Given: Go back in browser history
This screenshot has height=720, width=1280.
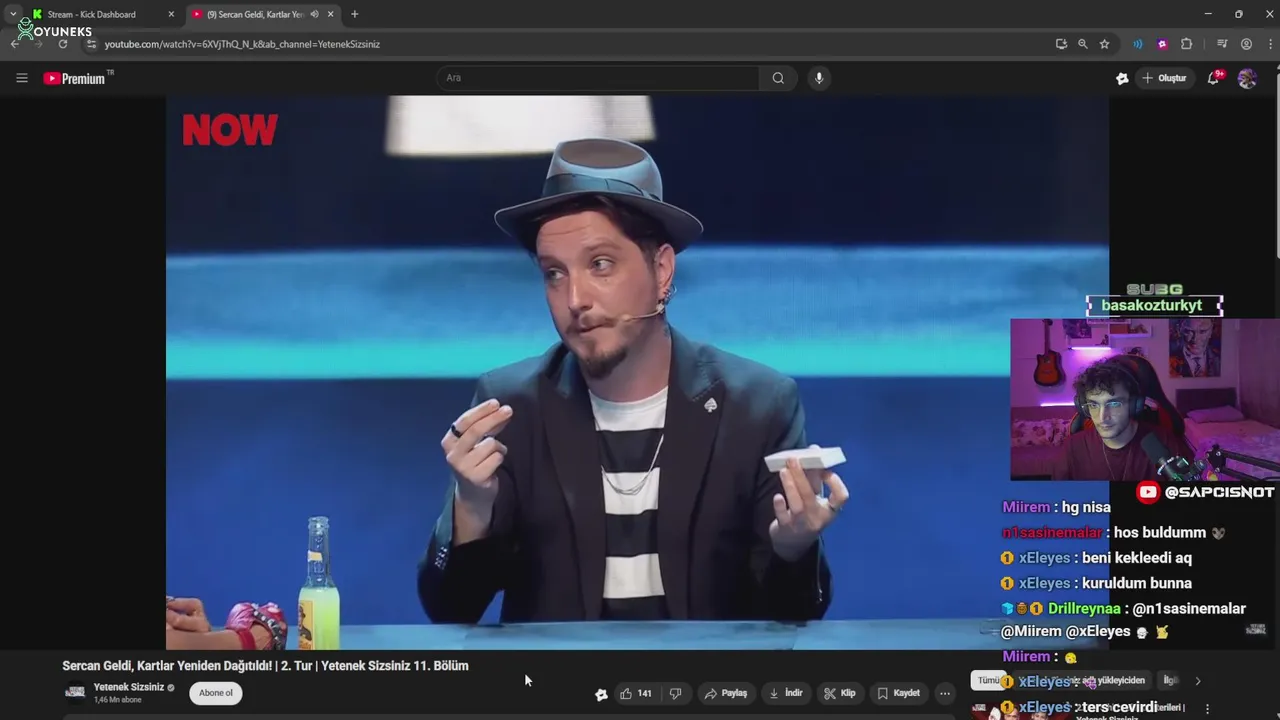Looking at the screenshot, I should tap(15, 44).
